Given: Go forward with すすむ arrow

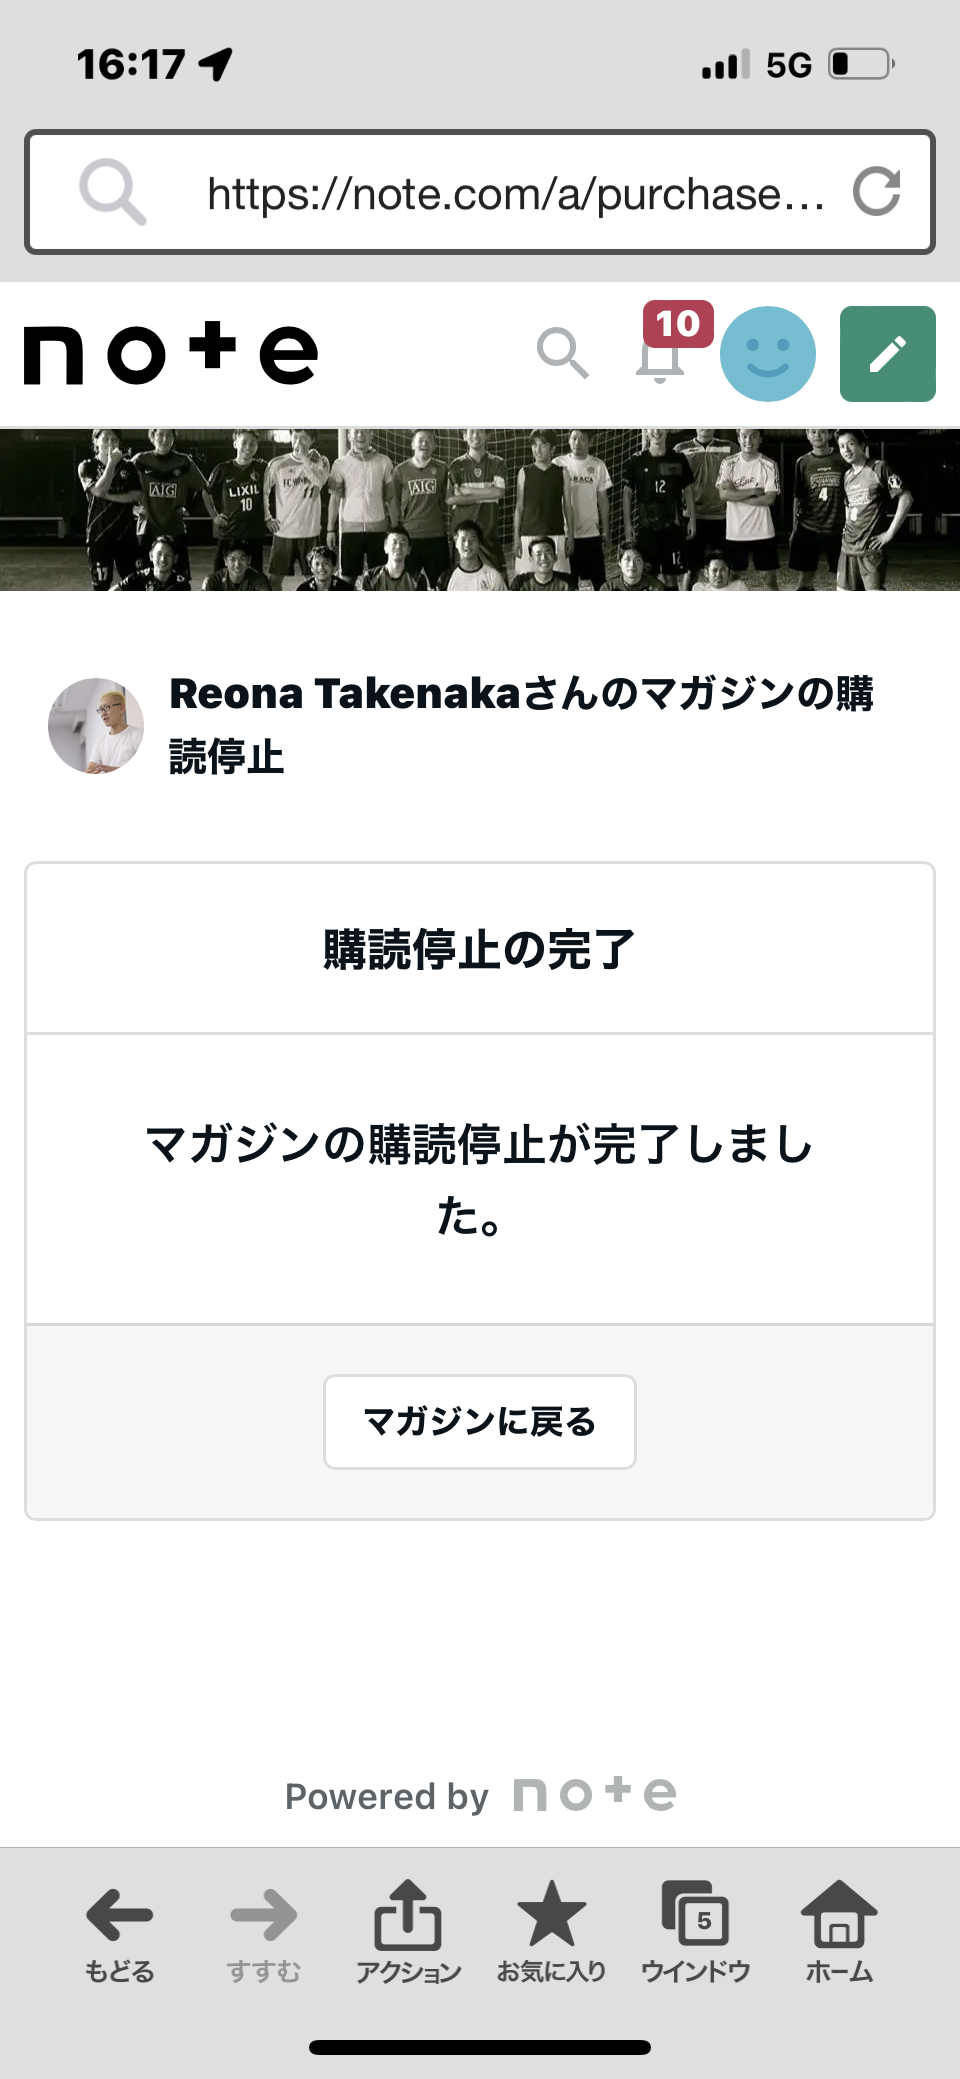Looking at the screenshot, I should coord(263,1930).
